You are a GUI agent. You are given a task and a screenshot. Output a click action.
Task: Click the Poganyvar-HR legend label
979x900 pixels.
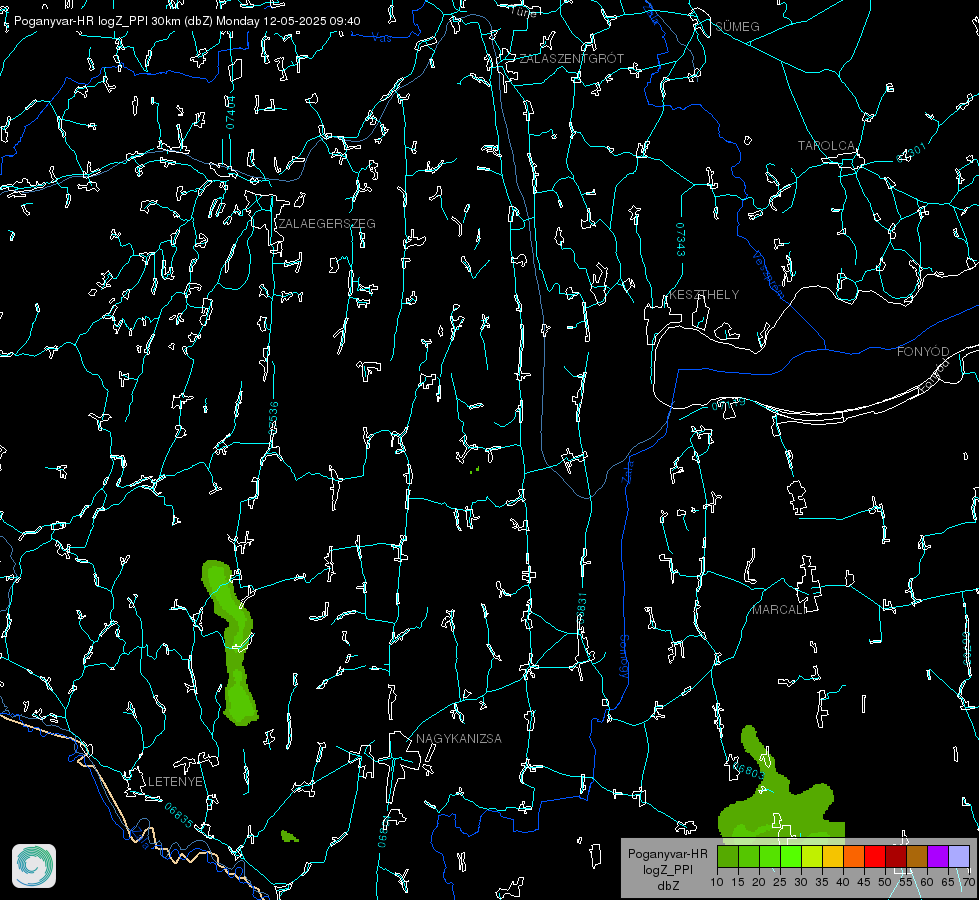[x=667, y=854]
